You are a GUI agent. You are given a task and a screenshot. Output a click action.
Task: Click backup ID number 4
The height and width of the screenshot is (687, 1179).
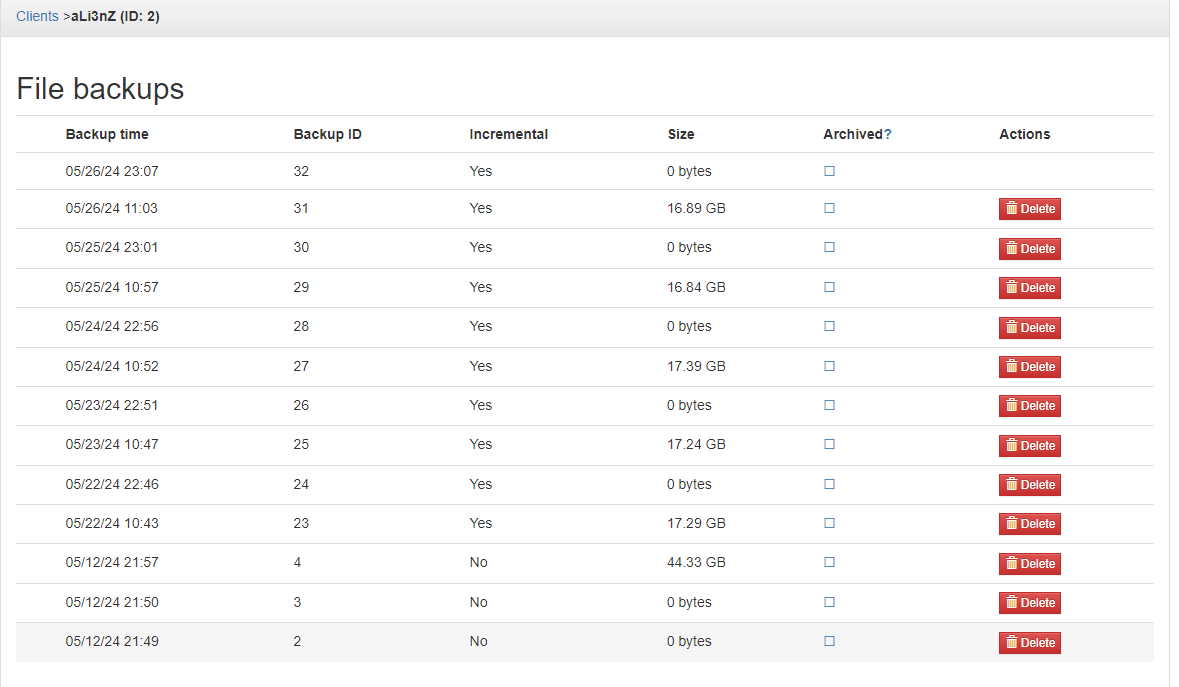(297, 562)
